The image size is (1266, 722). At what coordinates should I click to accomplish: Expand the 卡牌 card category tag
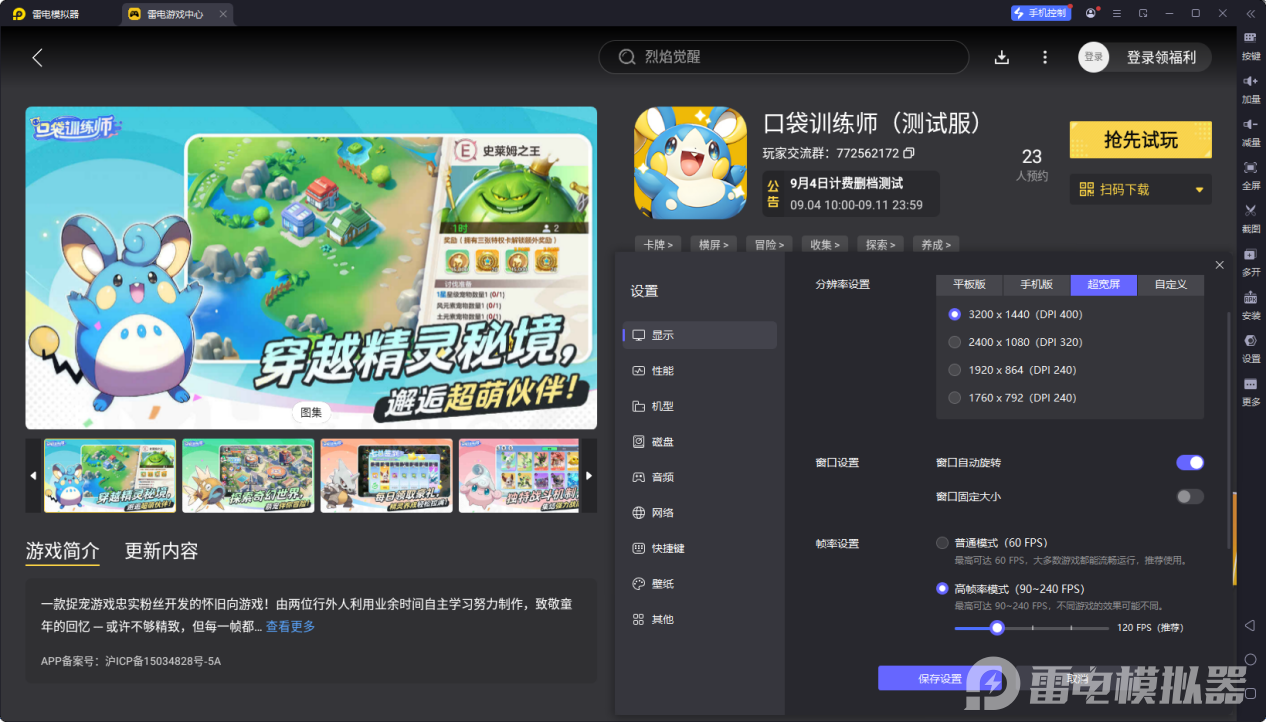tap(658, 244)
